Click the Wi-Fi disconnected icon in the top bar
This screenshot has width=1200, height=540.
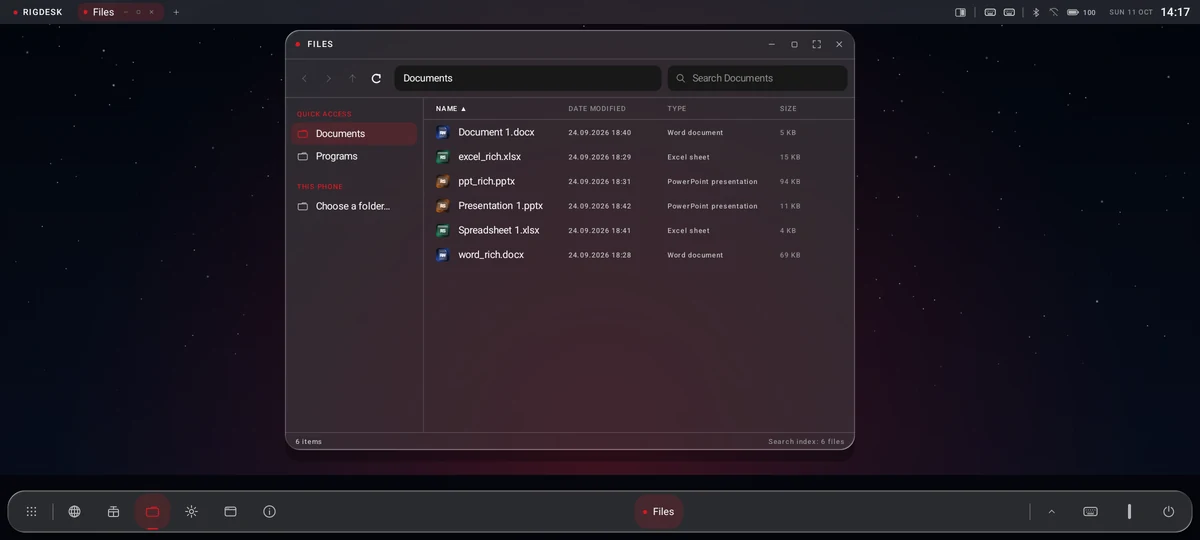point(1053,12)
